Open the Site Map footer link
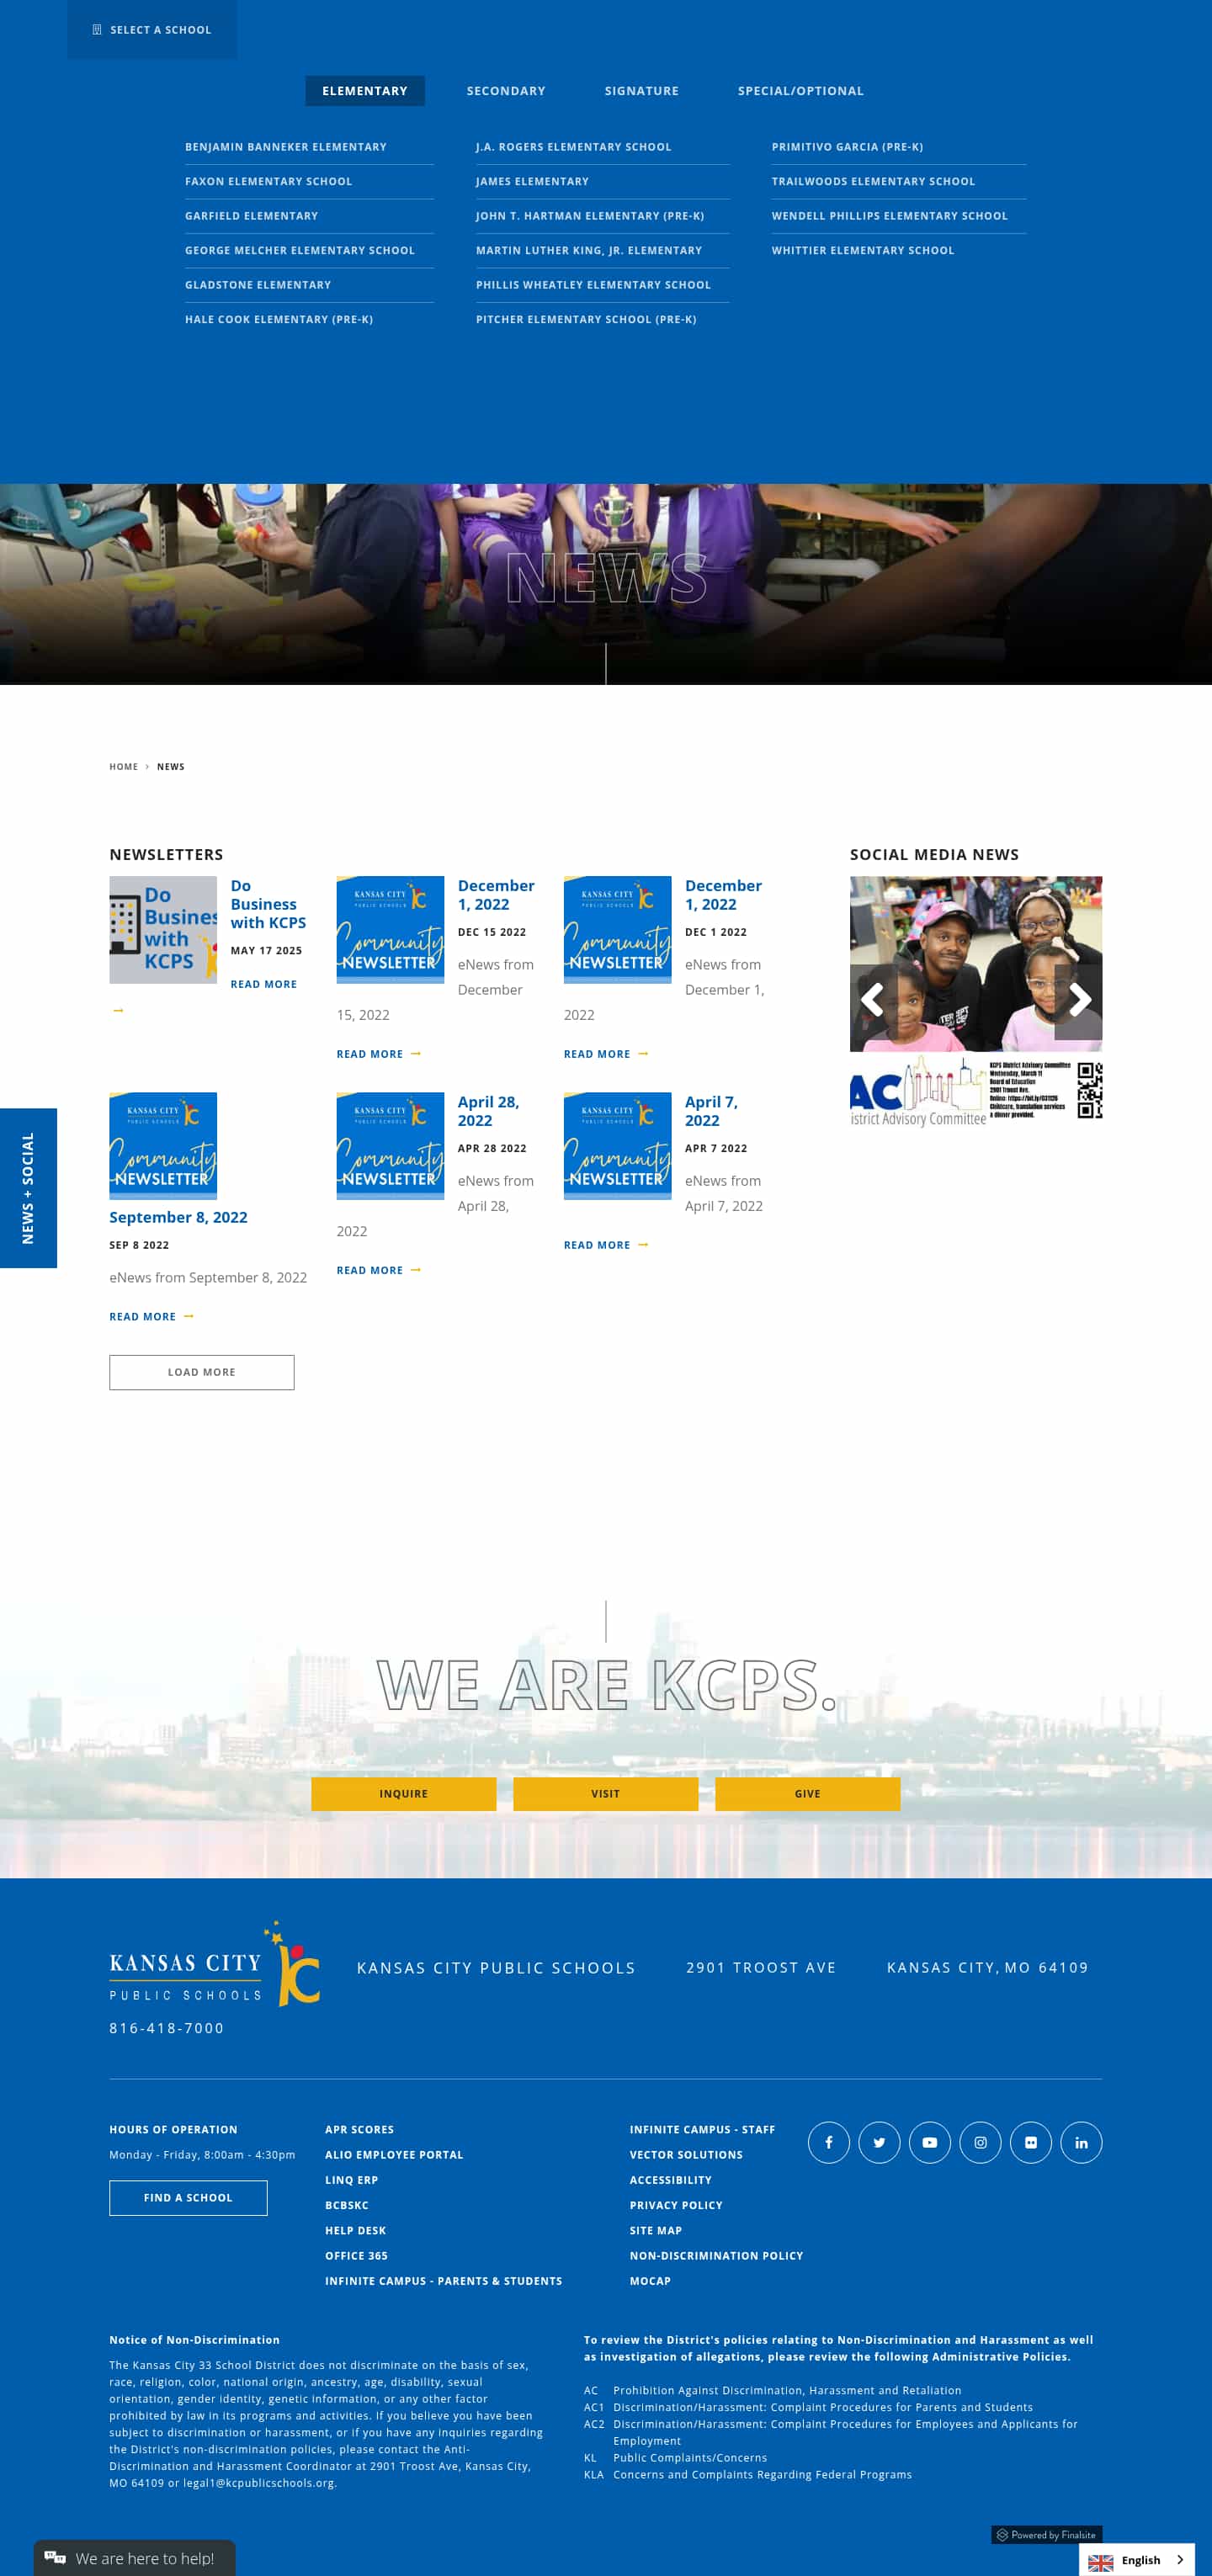The height and width of the screenshot is (2576, 1212). click(655, 2231)
